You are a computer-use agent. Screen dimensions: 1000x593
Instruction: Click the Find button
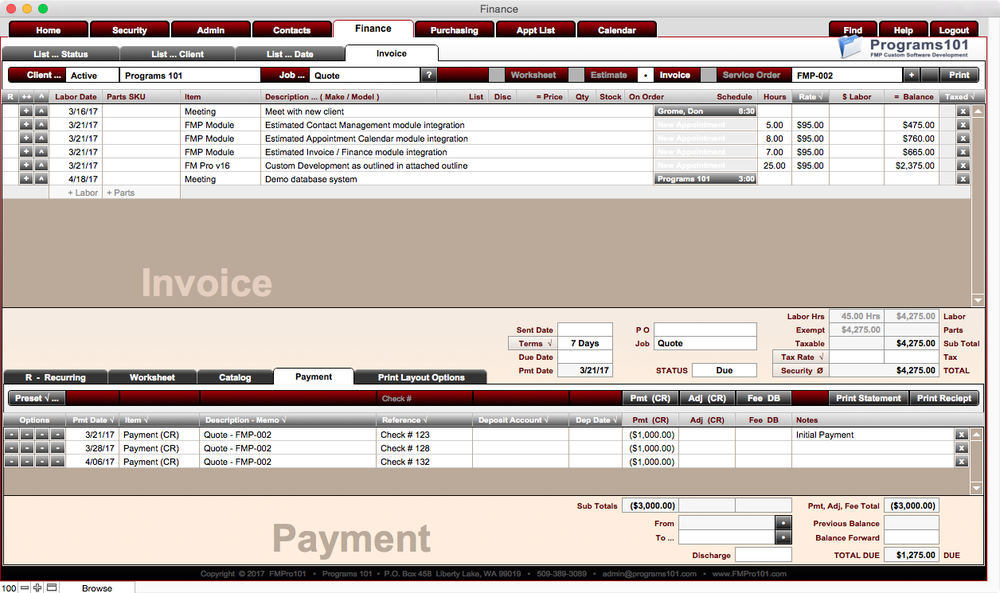tap(853, 30)
